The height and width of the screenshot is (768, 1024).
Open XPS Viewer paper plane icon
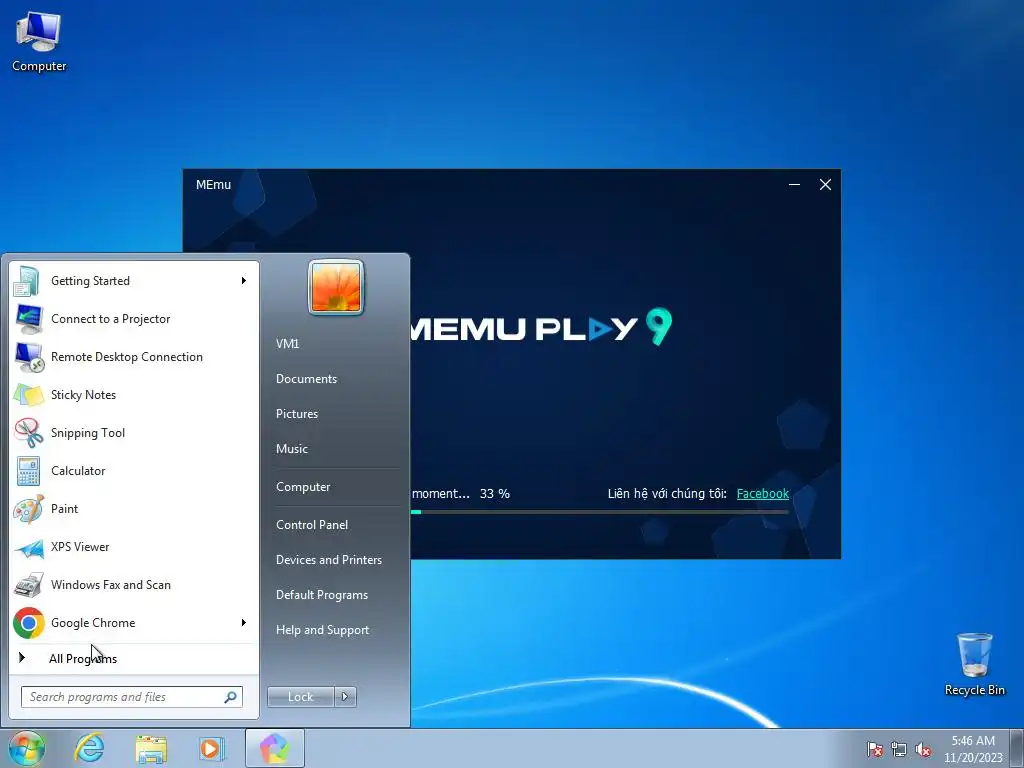coord(29,547)
